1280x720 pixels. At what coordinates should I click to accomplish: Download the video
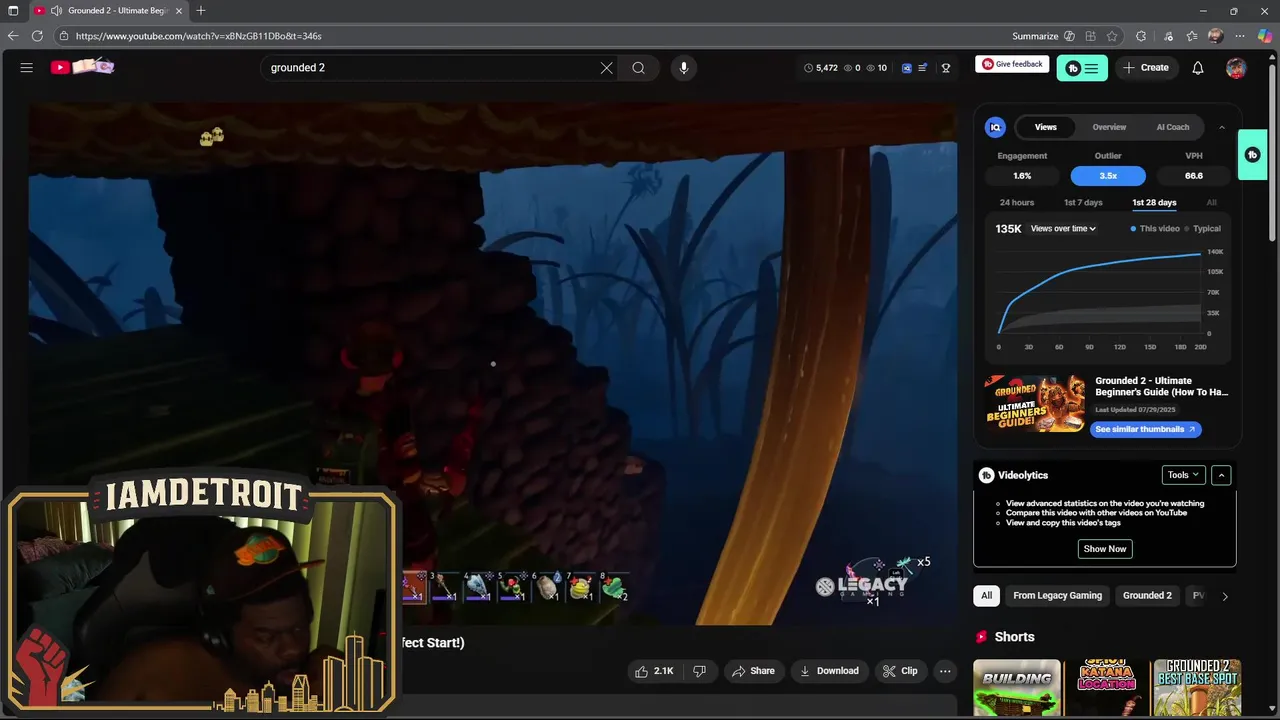coord(829,671)
